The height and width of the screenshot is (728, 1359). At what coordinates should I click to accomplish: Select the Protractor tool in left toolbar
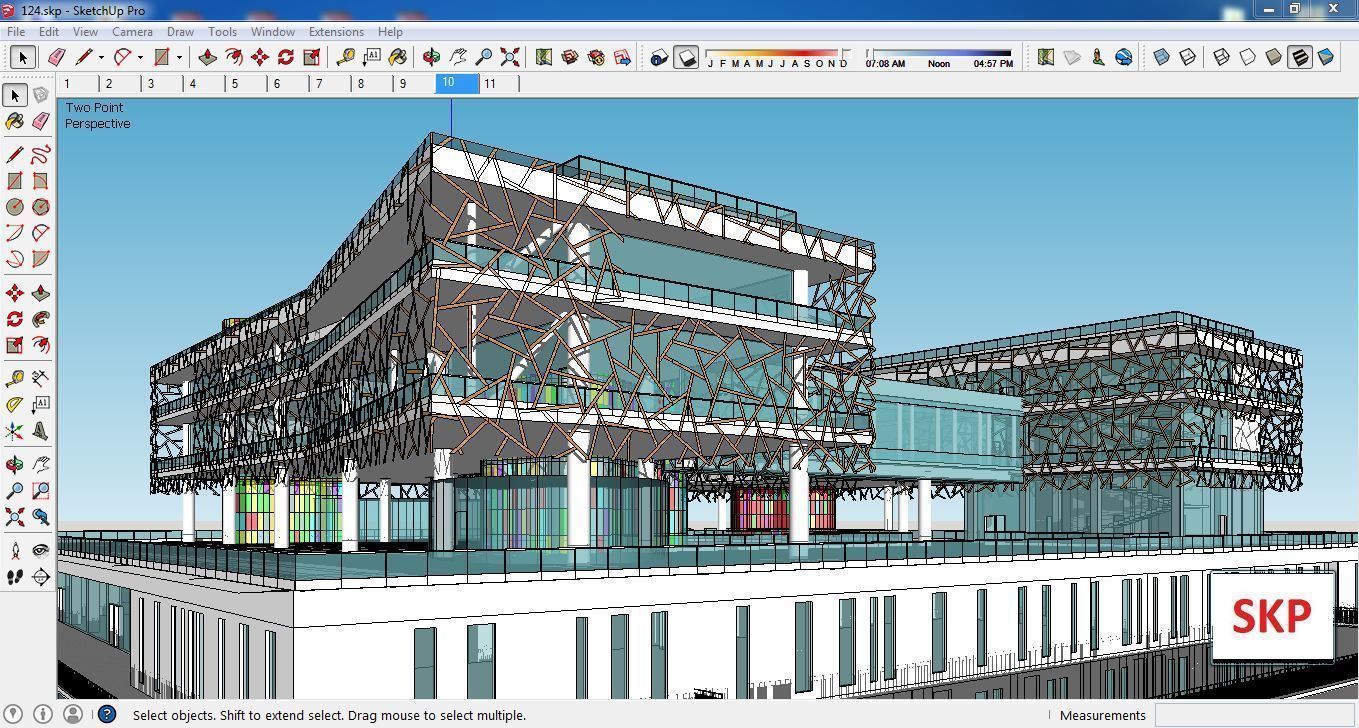pyautogui.click(x=14, y=405)
